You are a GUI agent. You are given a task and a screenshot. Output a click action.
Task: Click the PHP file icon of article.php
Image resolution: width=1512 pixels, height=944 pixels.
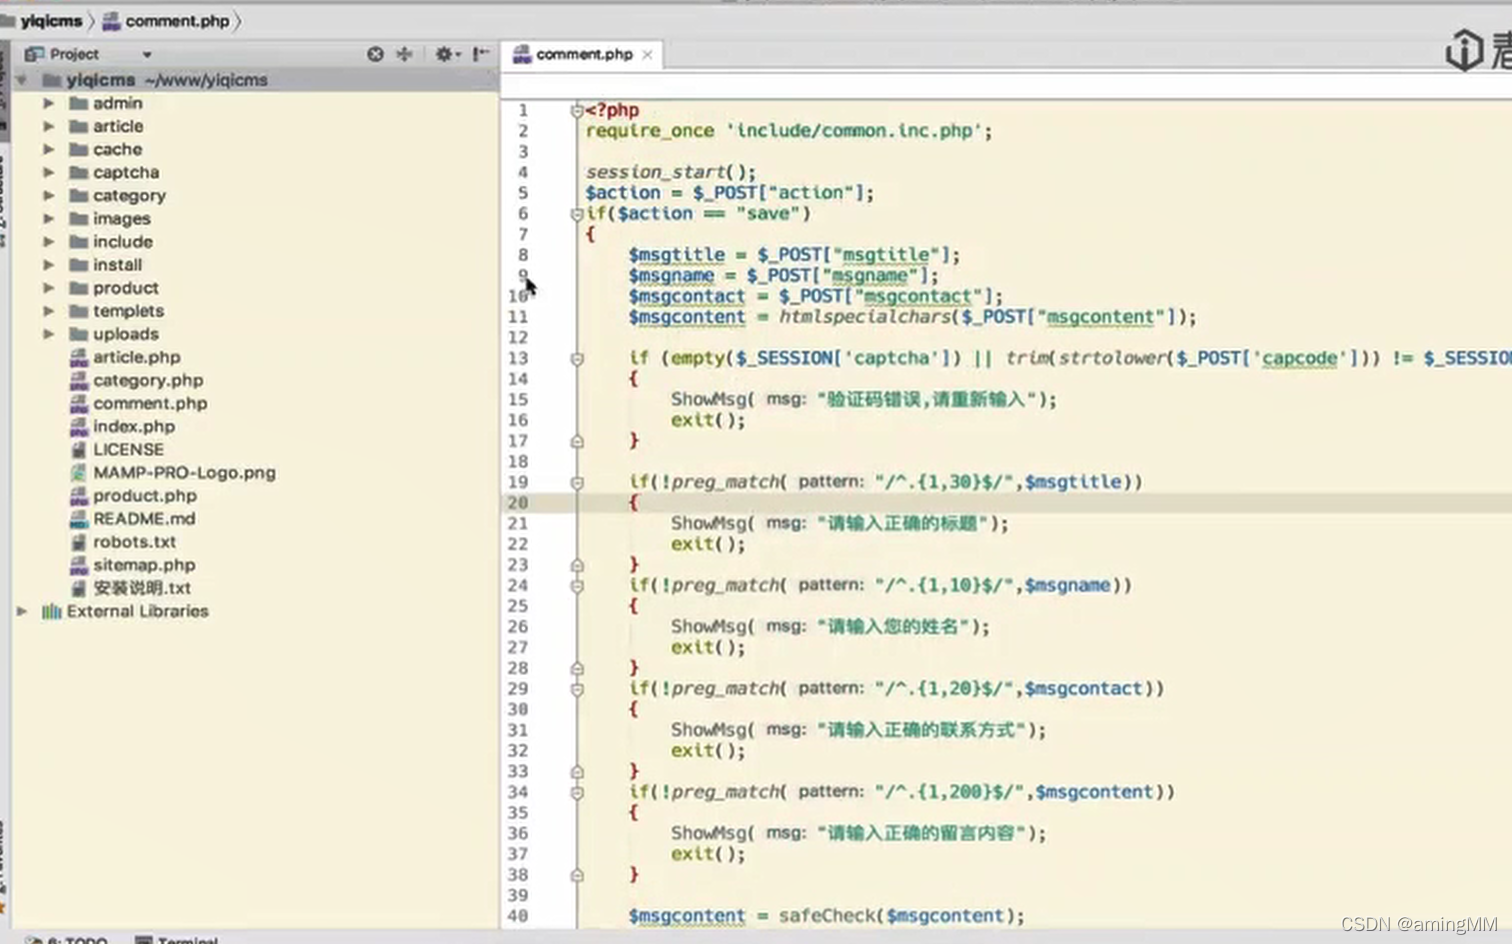click(x=79, y=357)
